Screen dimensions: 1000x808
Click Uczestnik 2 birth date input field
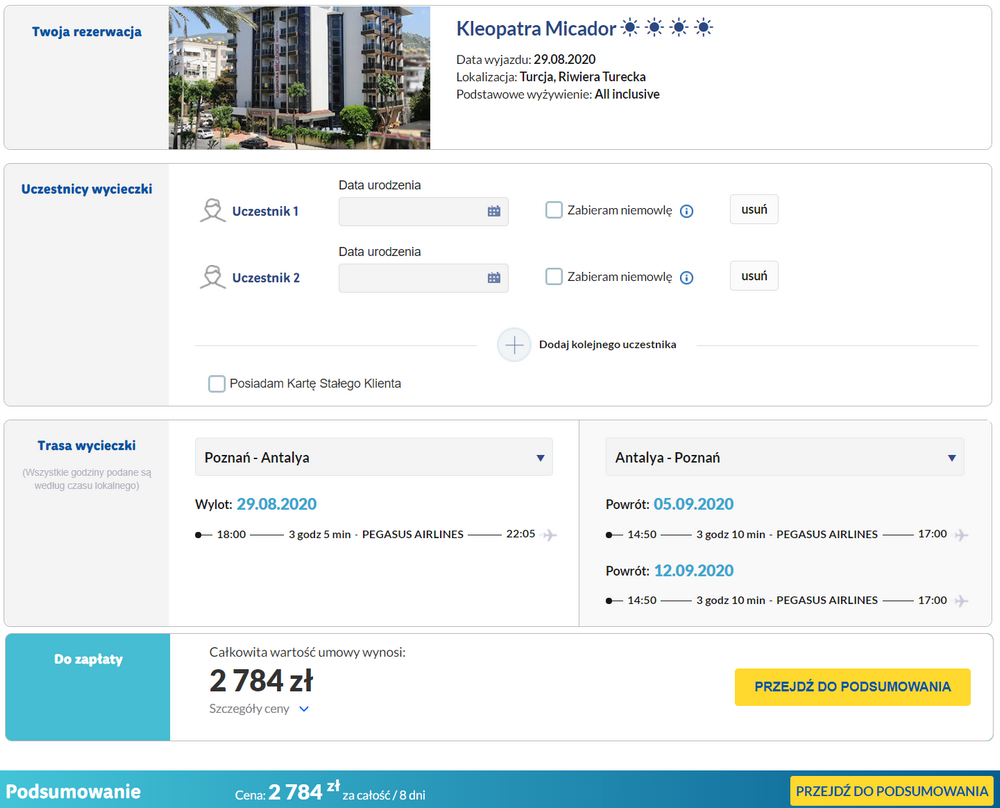(x=423, y=277)
